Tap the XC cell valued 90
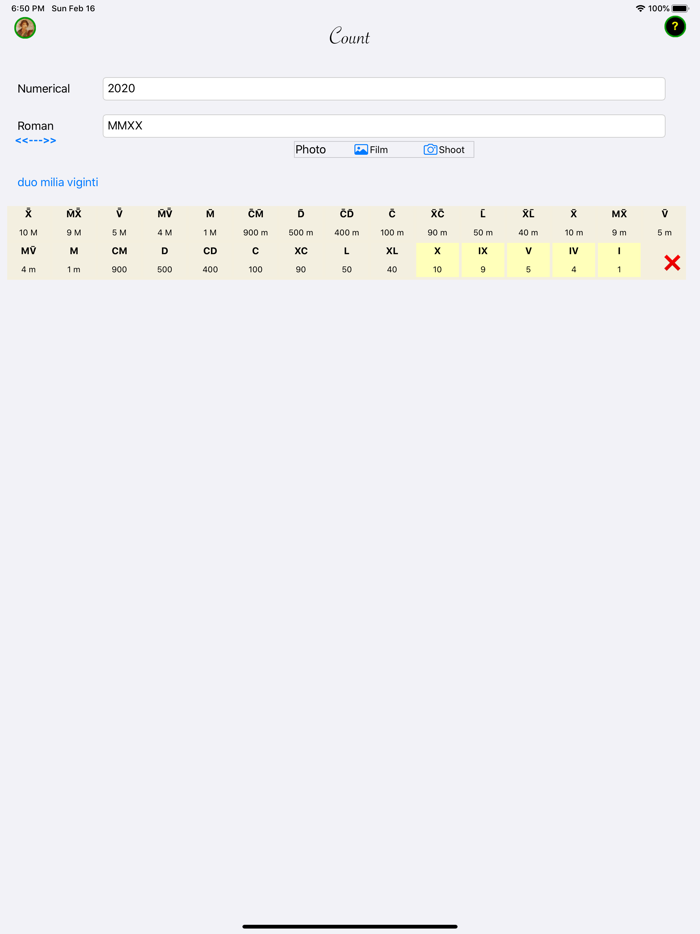This screenshot has width=700, height=934. click(301, 260)
